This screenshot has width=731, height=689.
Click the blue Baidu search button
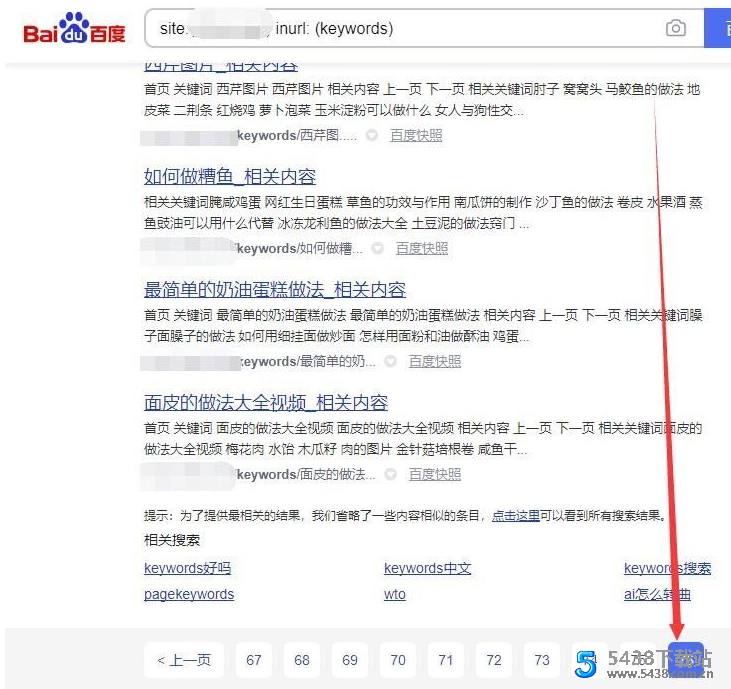tap(717, 28)
